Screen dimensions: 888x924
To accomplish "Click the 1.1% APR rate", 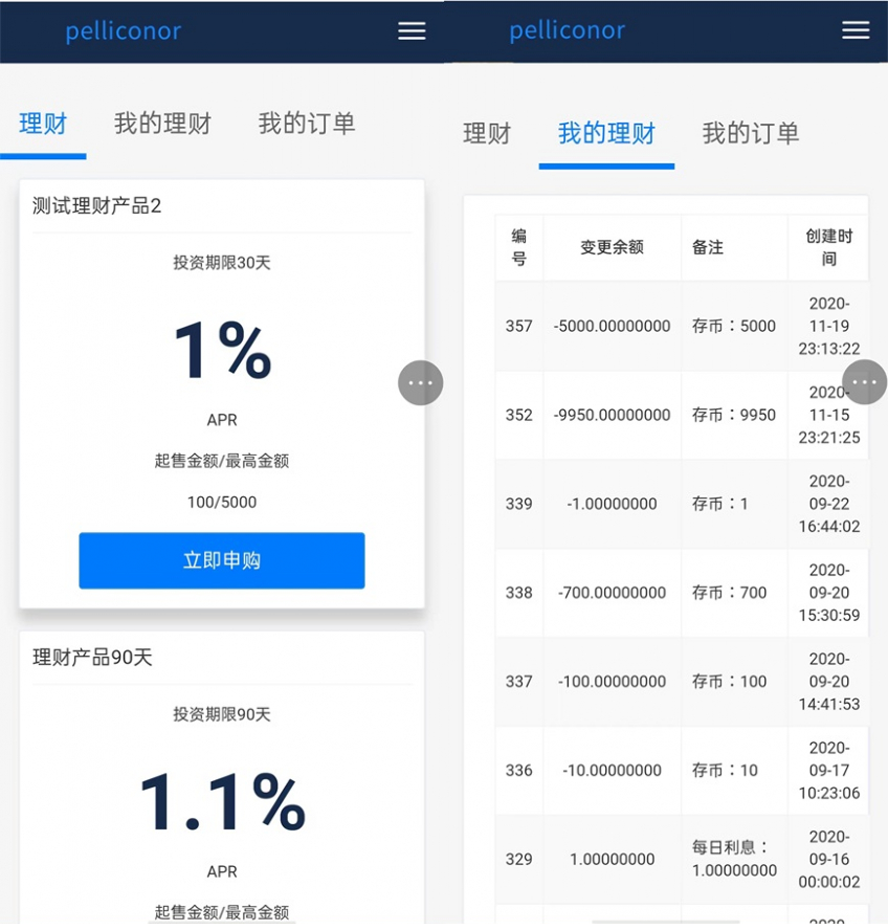I will pyautogui.click(x=223, y=801).
